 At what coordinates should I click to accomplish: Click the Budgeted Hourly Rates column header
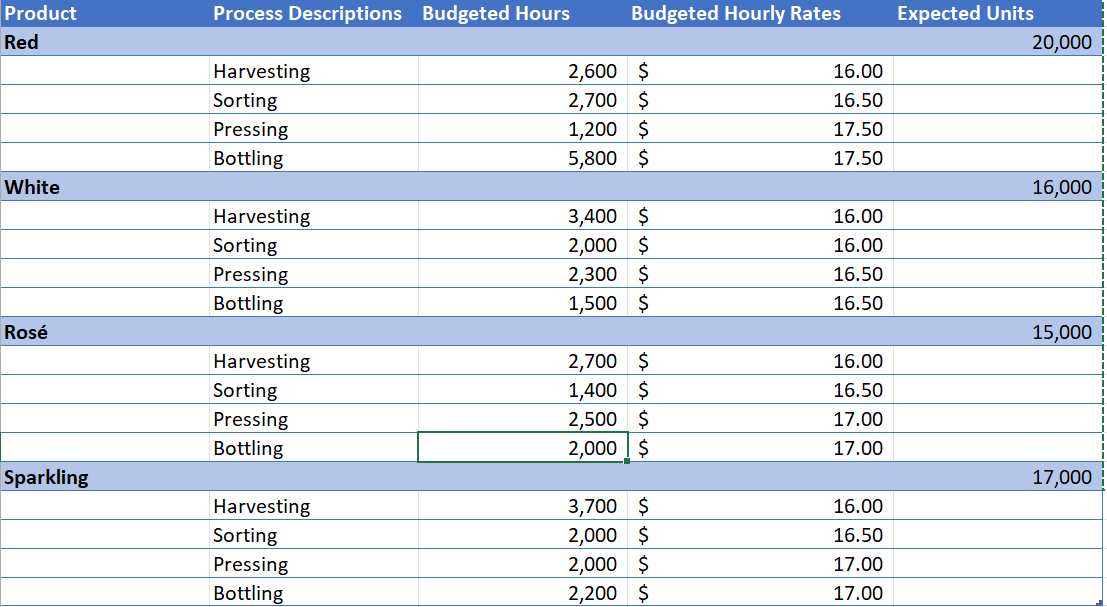pos(736,13)
